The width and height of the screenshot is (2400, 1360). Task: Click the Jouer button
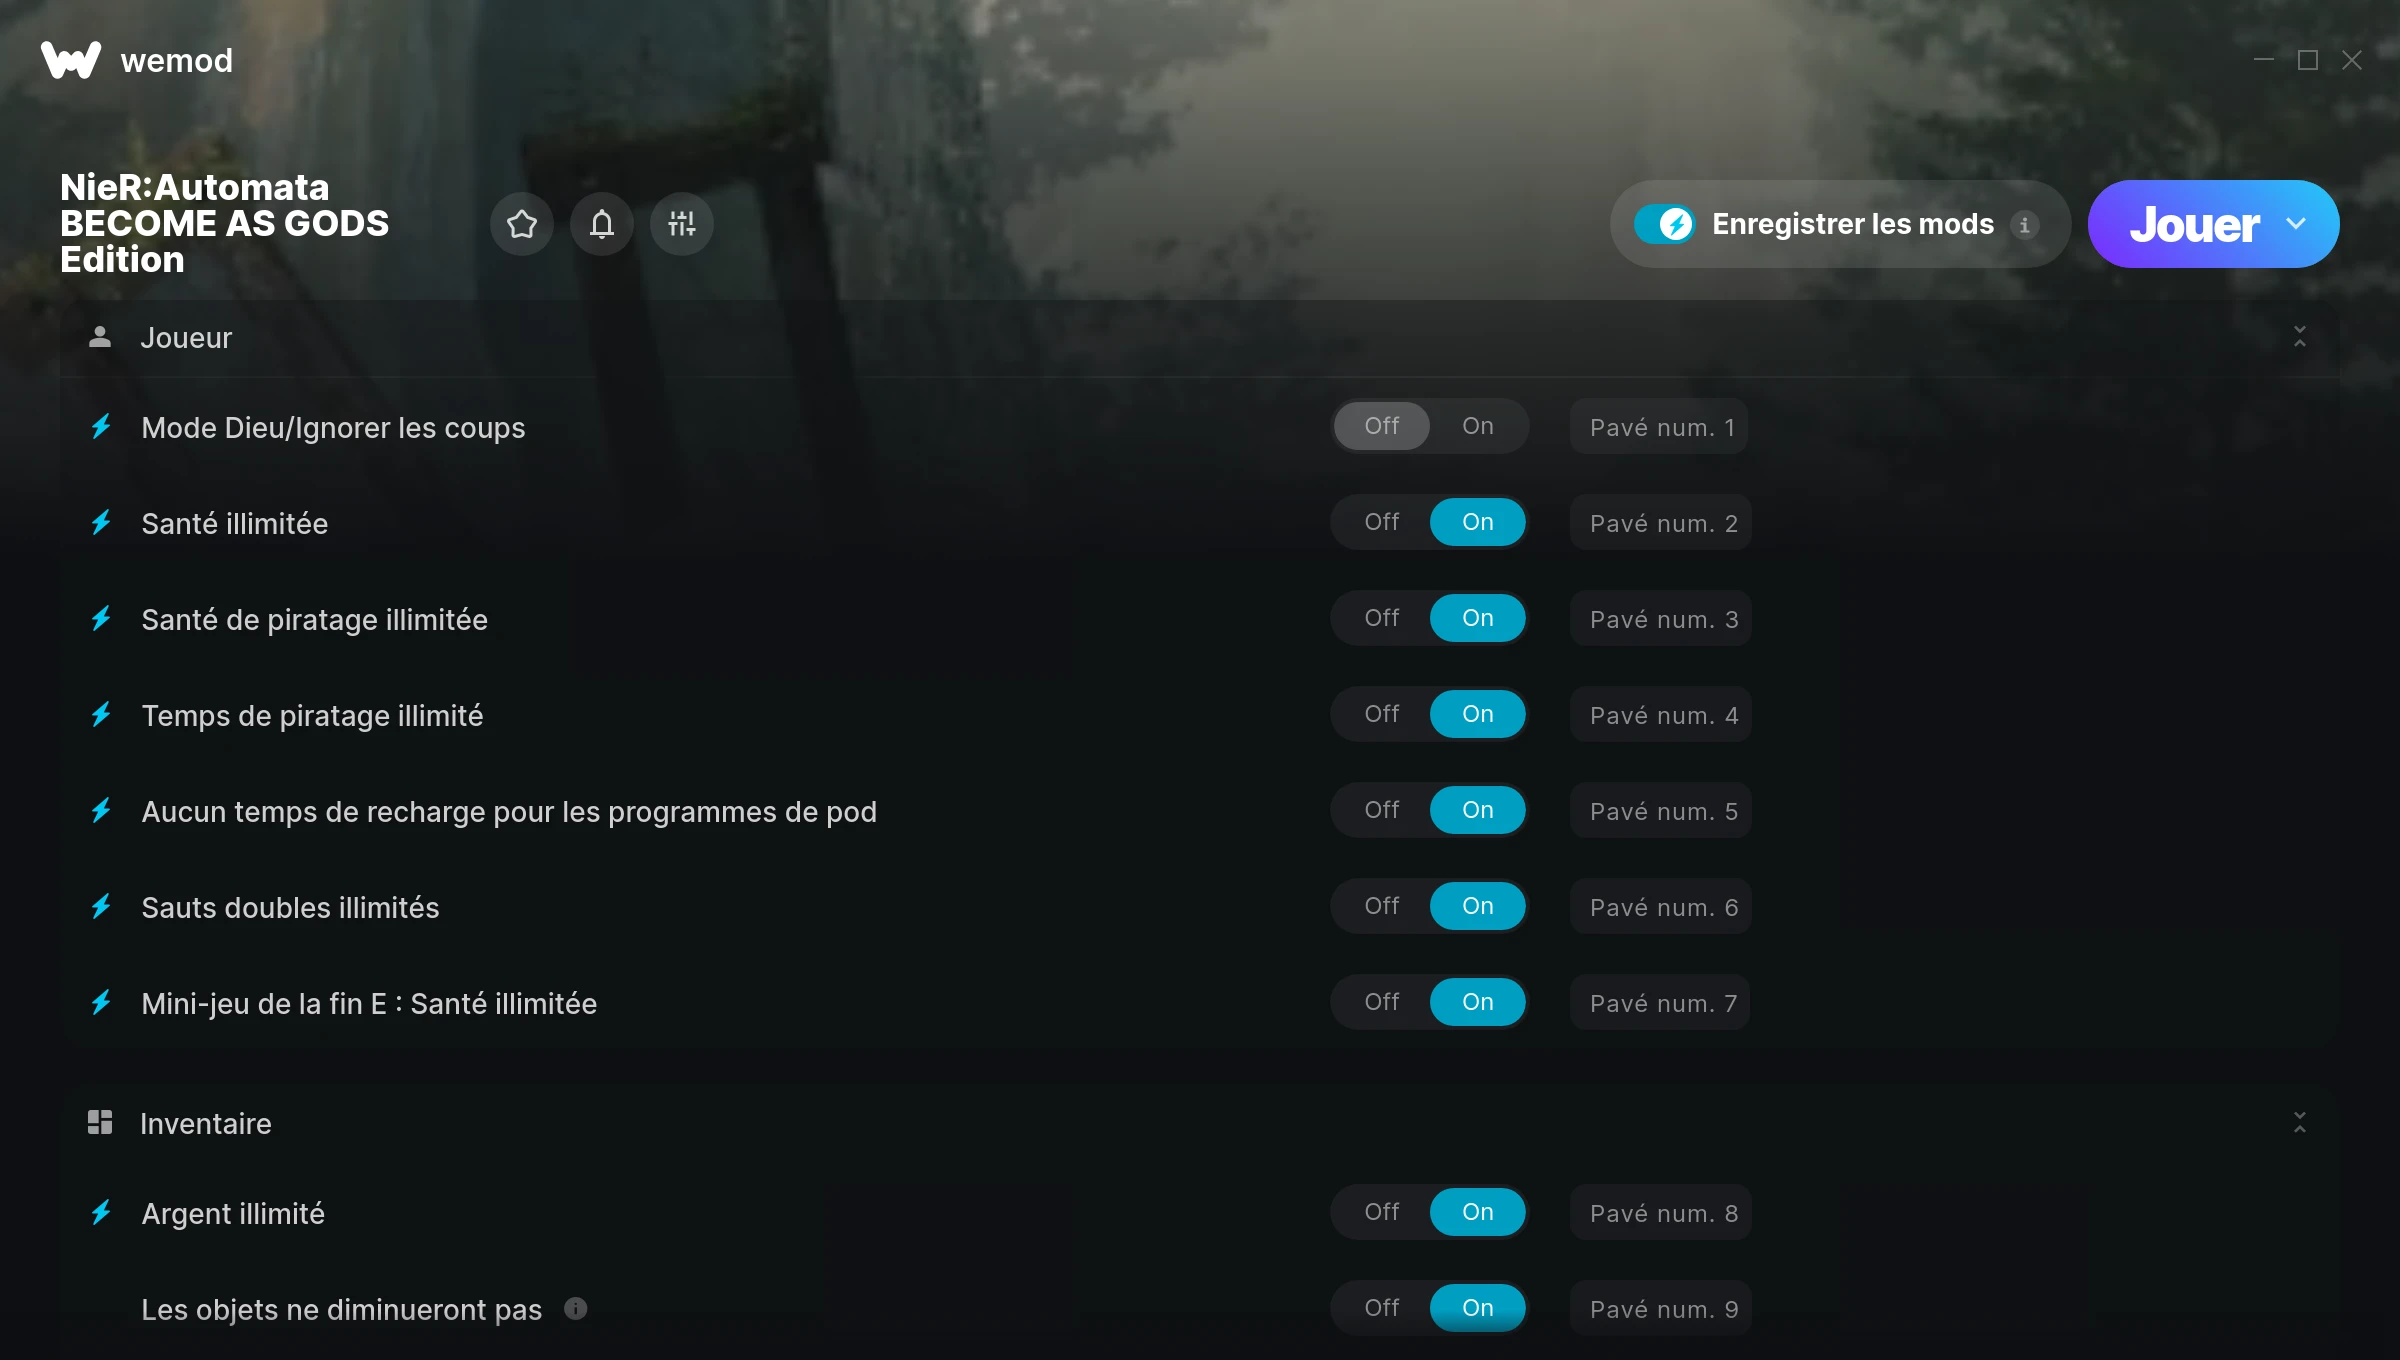(2193, 224)
